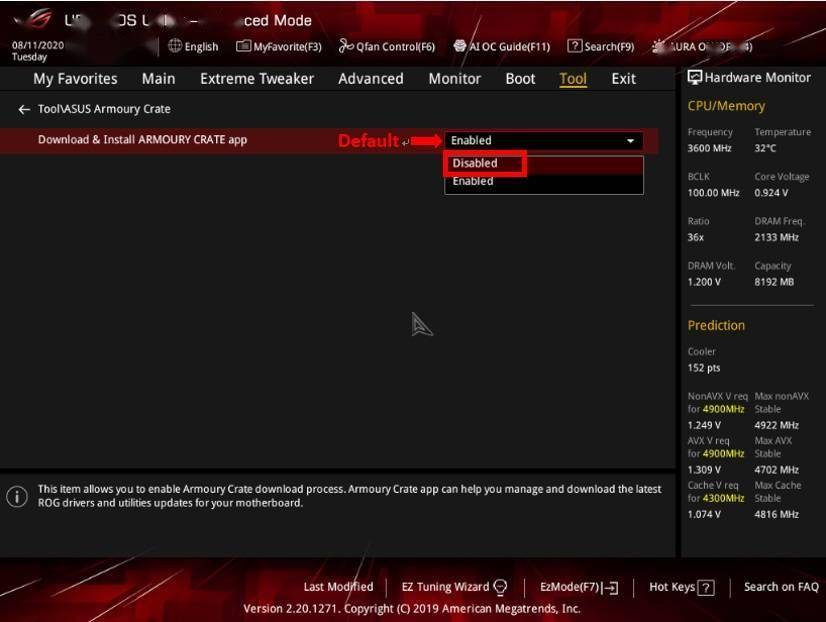Switch to the Main tab

[159, 78]
